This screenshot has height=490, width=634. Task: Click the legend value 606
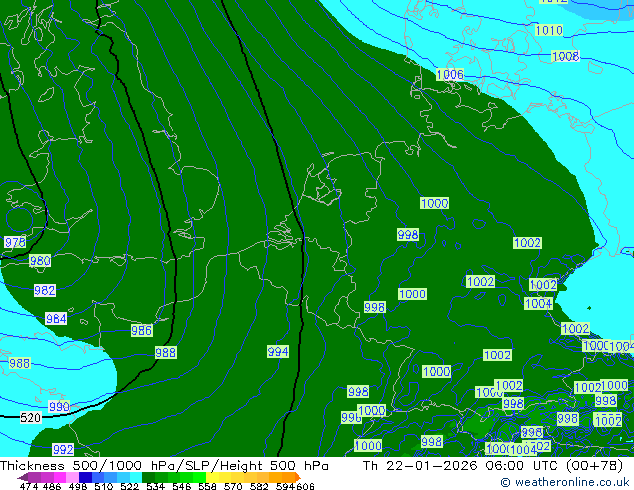coord(304,486)
